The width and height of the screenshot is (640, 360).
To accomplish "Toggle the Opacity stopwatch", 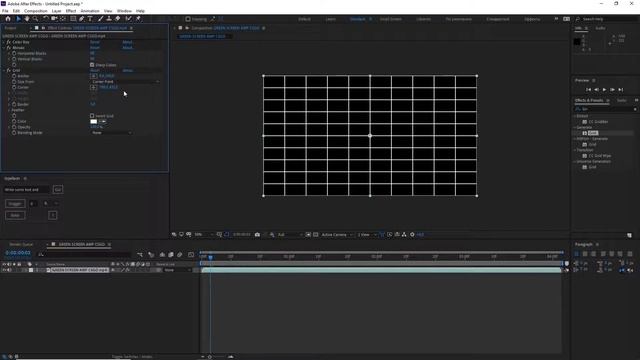I will [x=14, y=127].
